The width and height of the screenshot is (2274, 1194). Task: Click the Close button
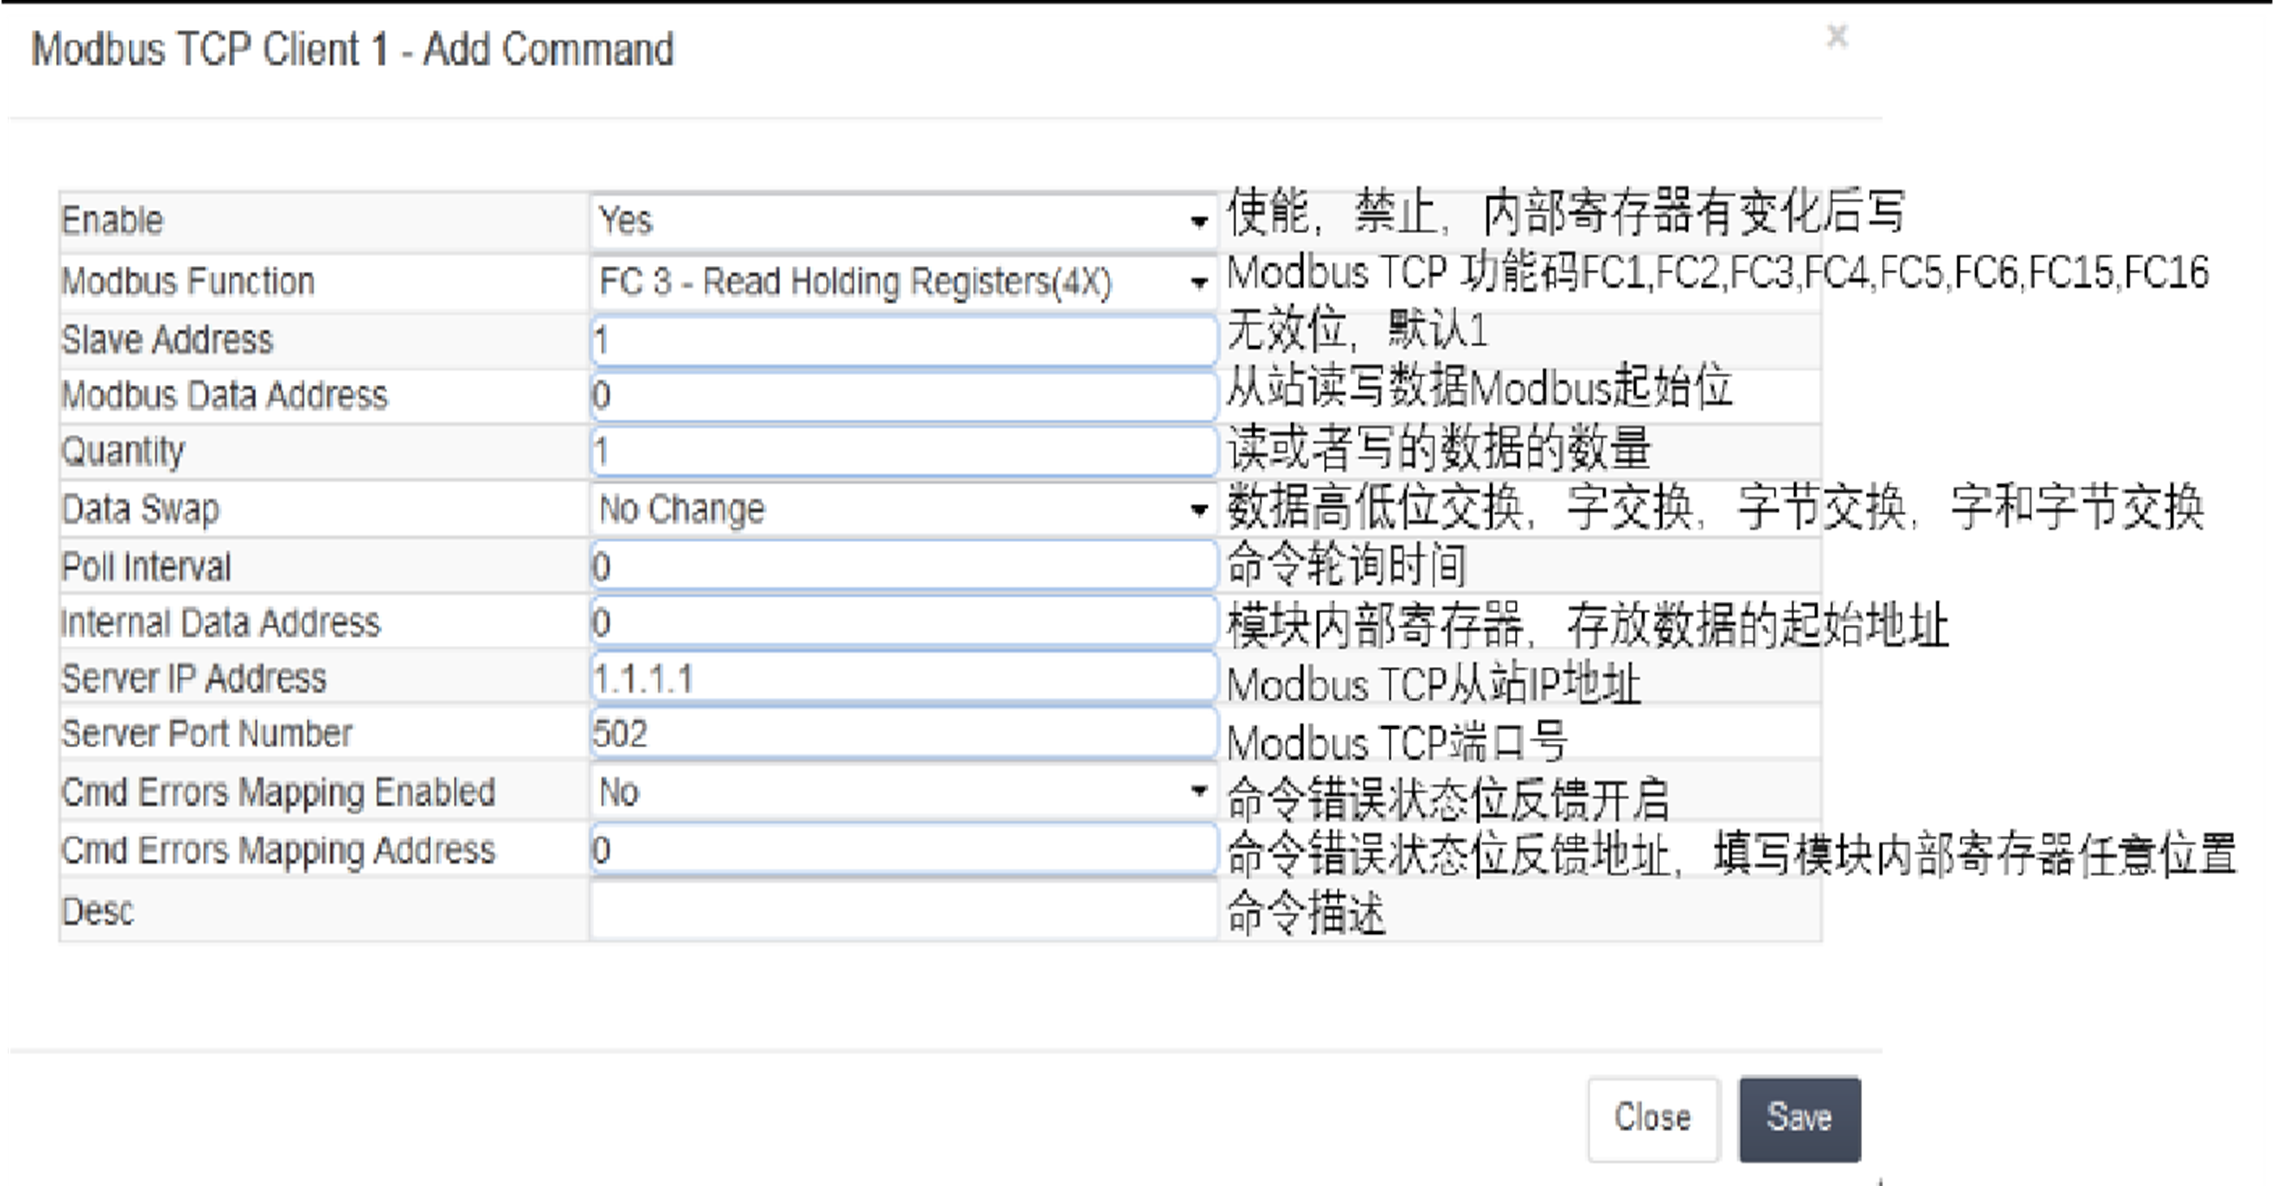(1653, 1118)
